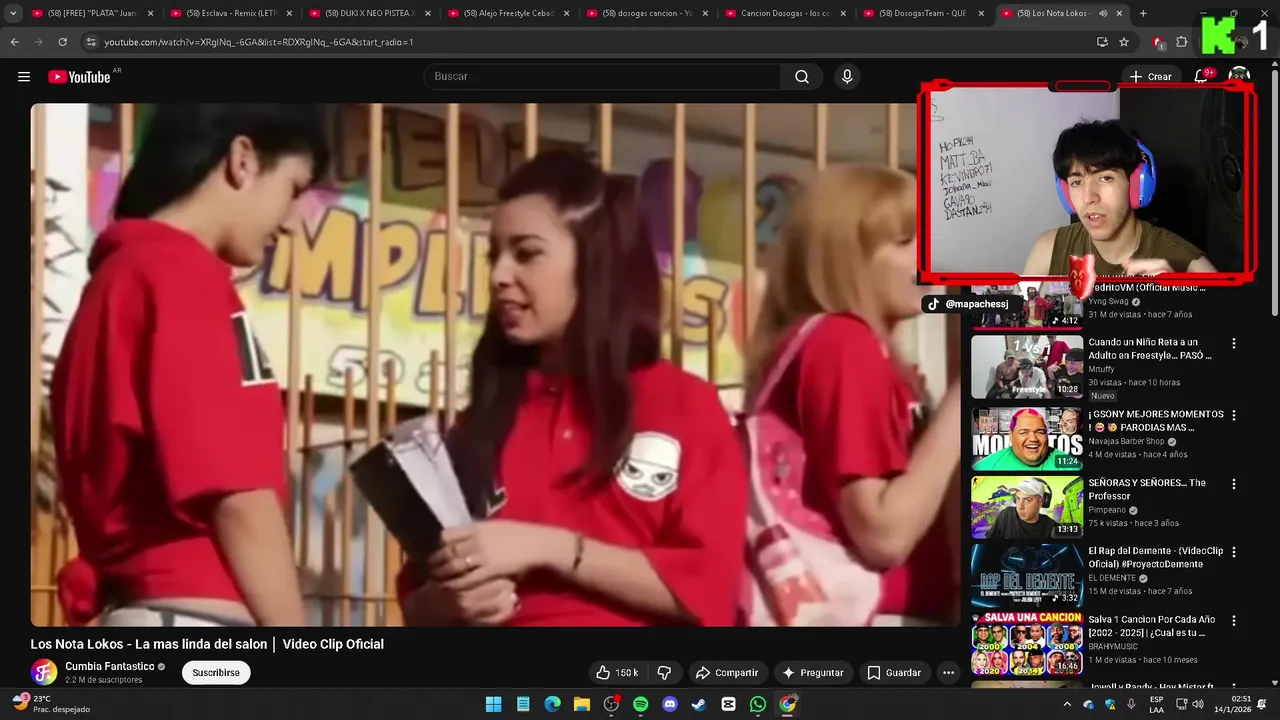Open the Cumbia Fantastico channel link
Viewport: 1280px width, 720px height.
109,666
